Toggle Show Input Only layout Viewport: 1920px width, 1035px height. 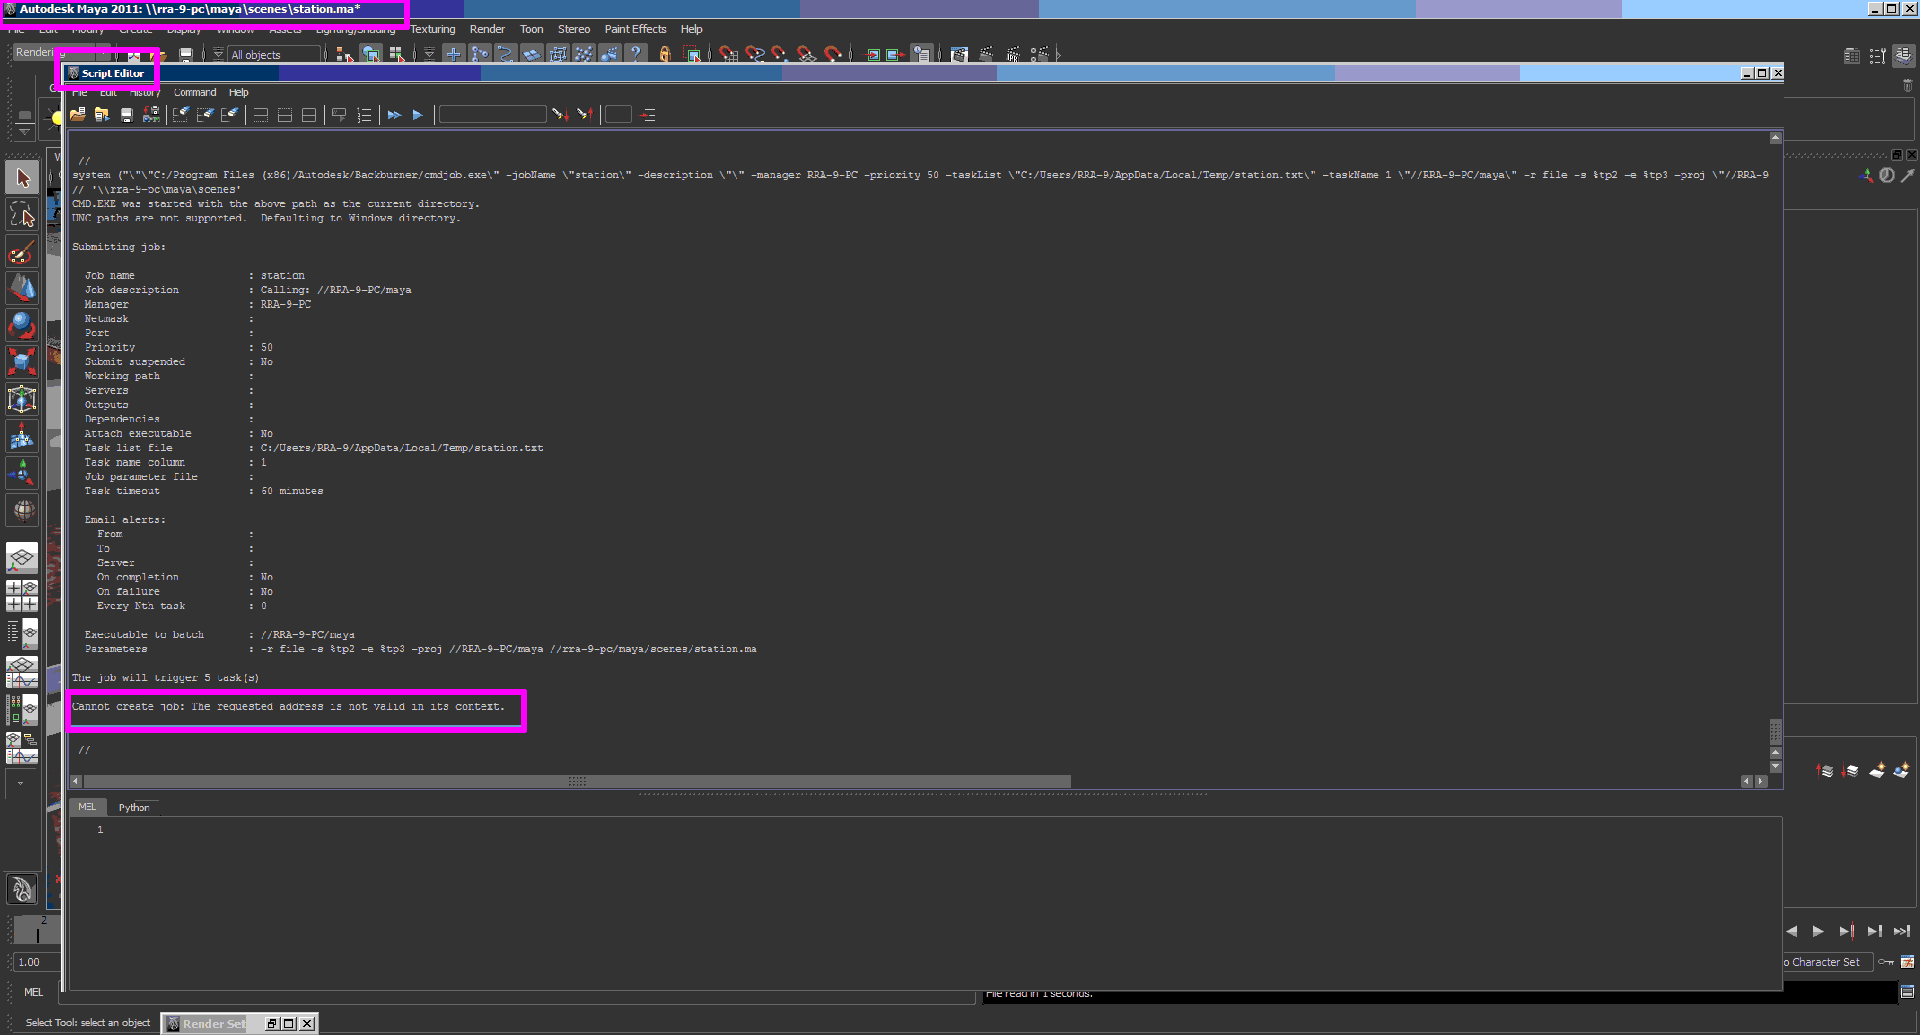point(285,115)
